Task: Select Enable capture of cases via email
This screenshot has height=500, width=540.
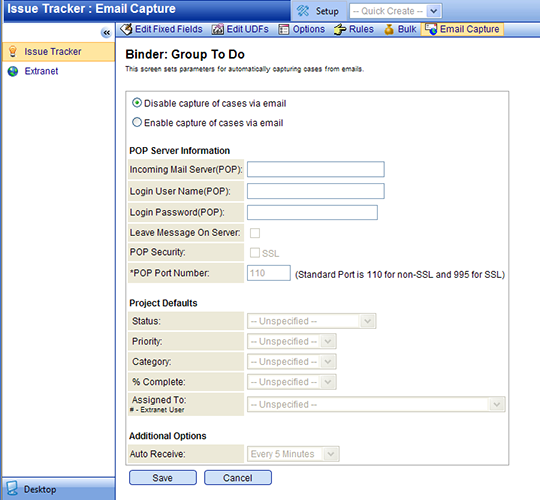Action: [137, 122]
